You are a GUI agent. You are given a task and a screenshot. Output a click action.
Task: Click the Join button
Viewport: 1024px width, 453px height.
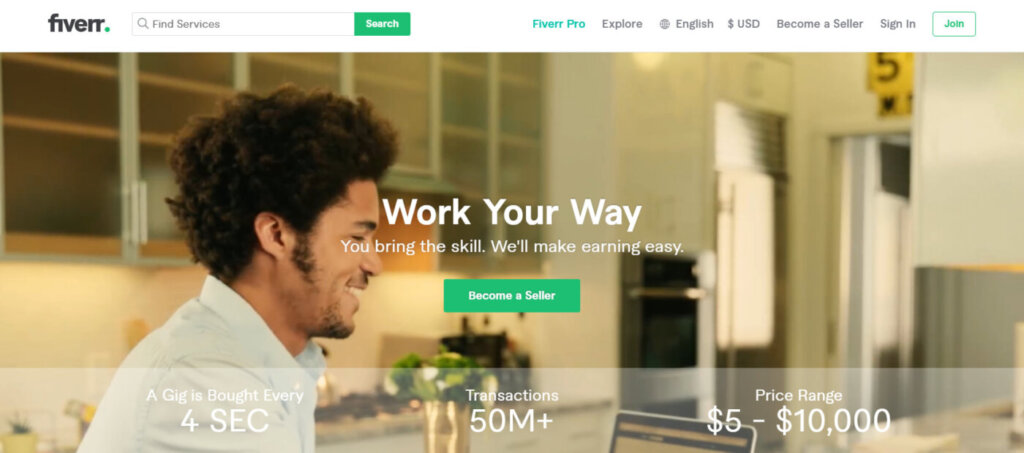(953, 24)
